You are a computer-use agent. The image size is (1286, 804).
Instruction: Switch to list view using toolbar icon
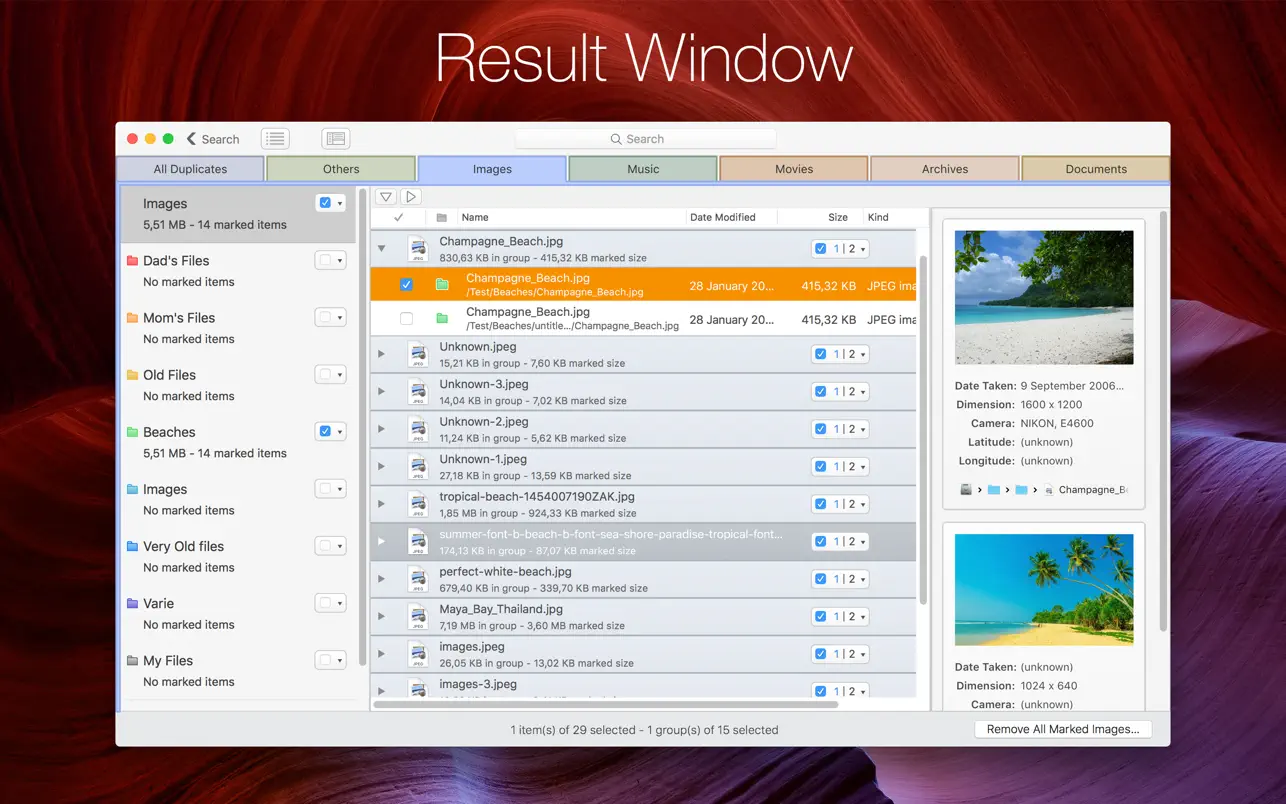[275, 139]
